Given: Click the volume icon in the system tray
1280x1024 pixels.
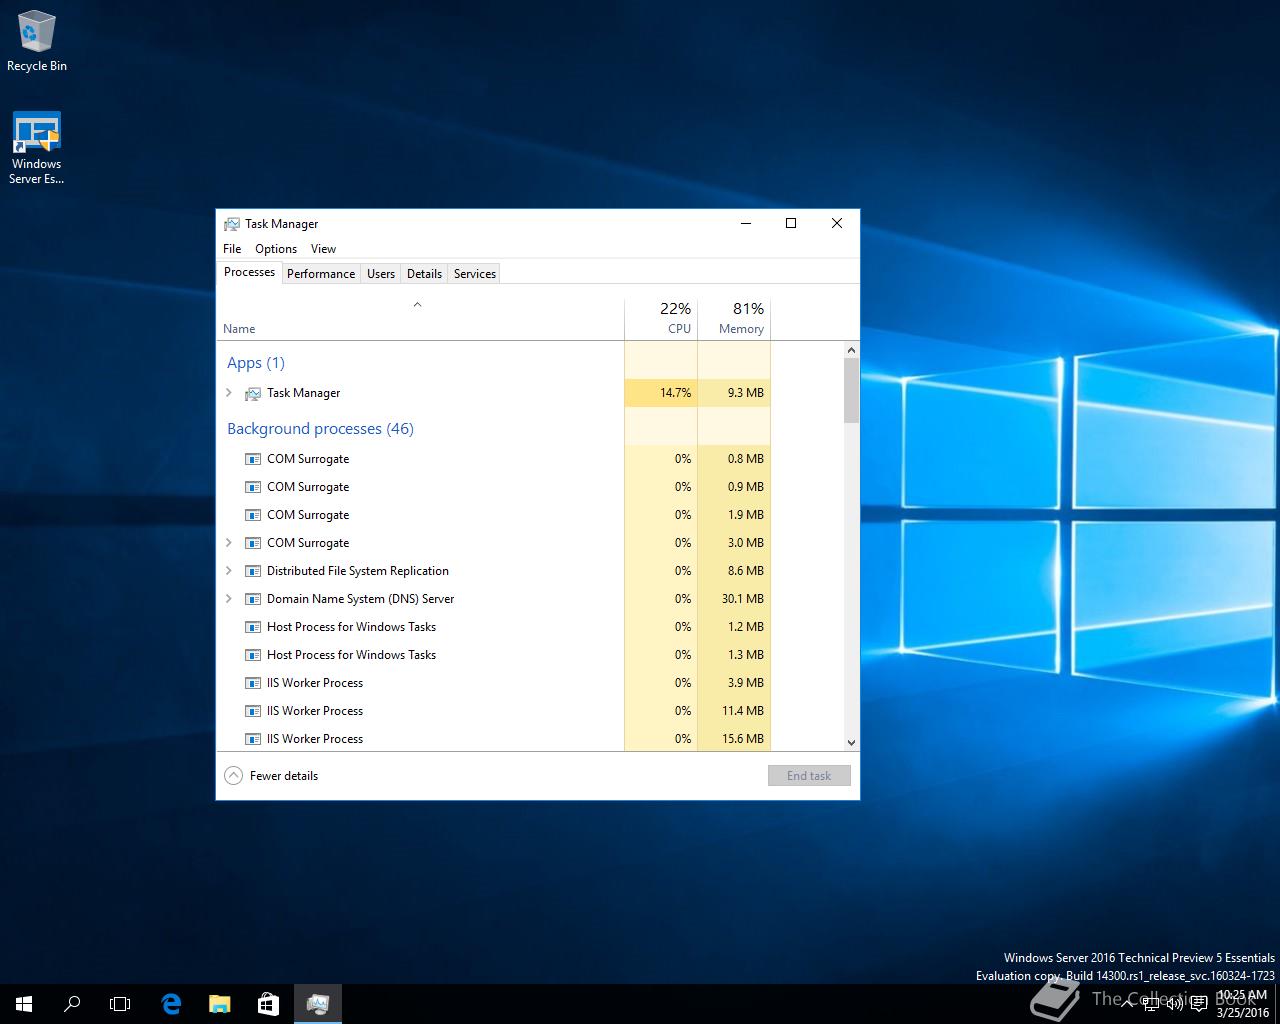Looking at the screenshot, I should [1176, 1004].
